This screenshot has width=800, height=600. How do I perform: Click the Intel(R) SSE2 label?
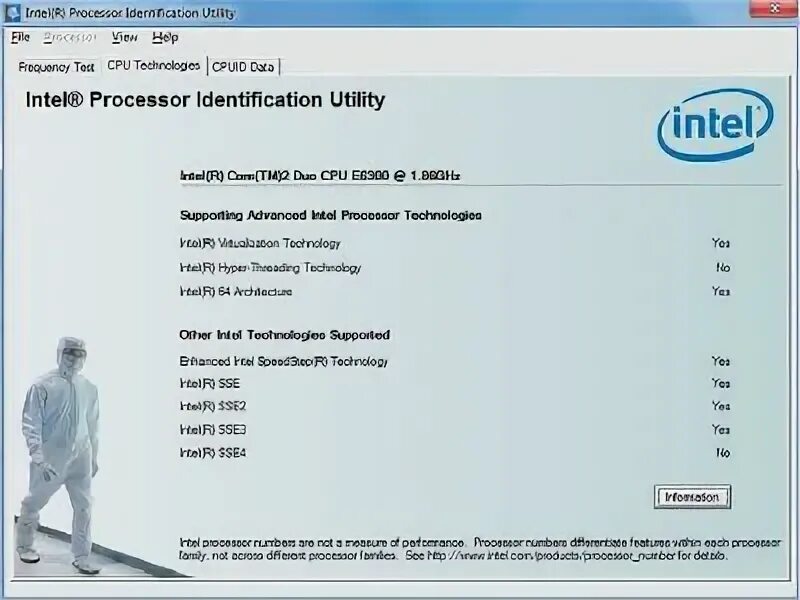213,406
